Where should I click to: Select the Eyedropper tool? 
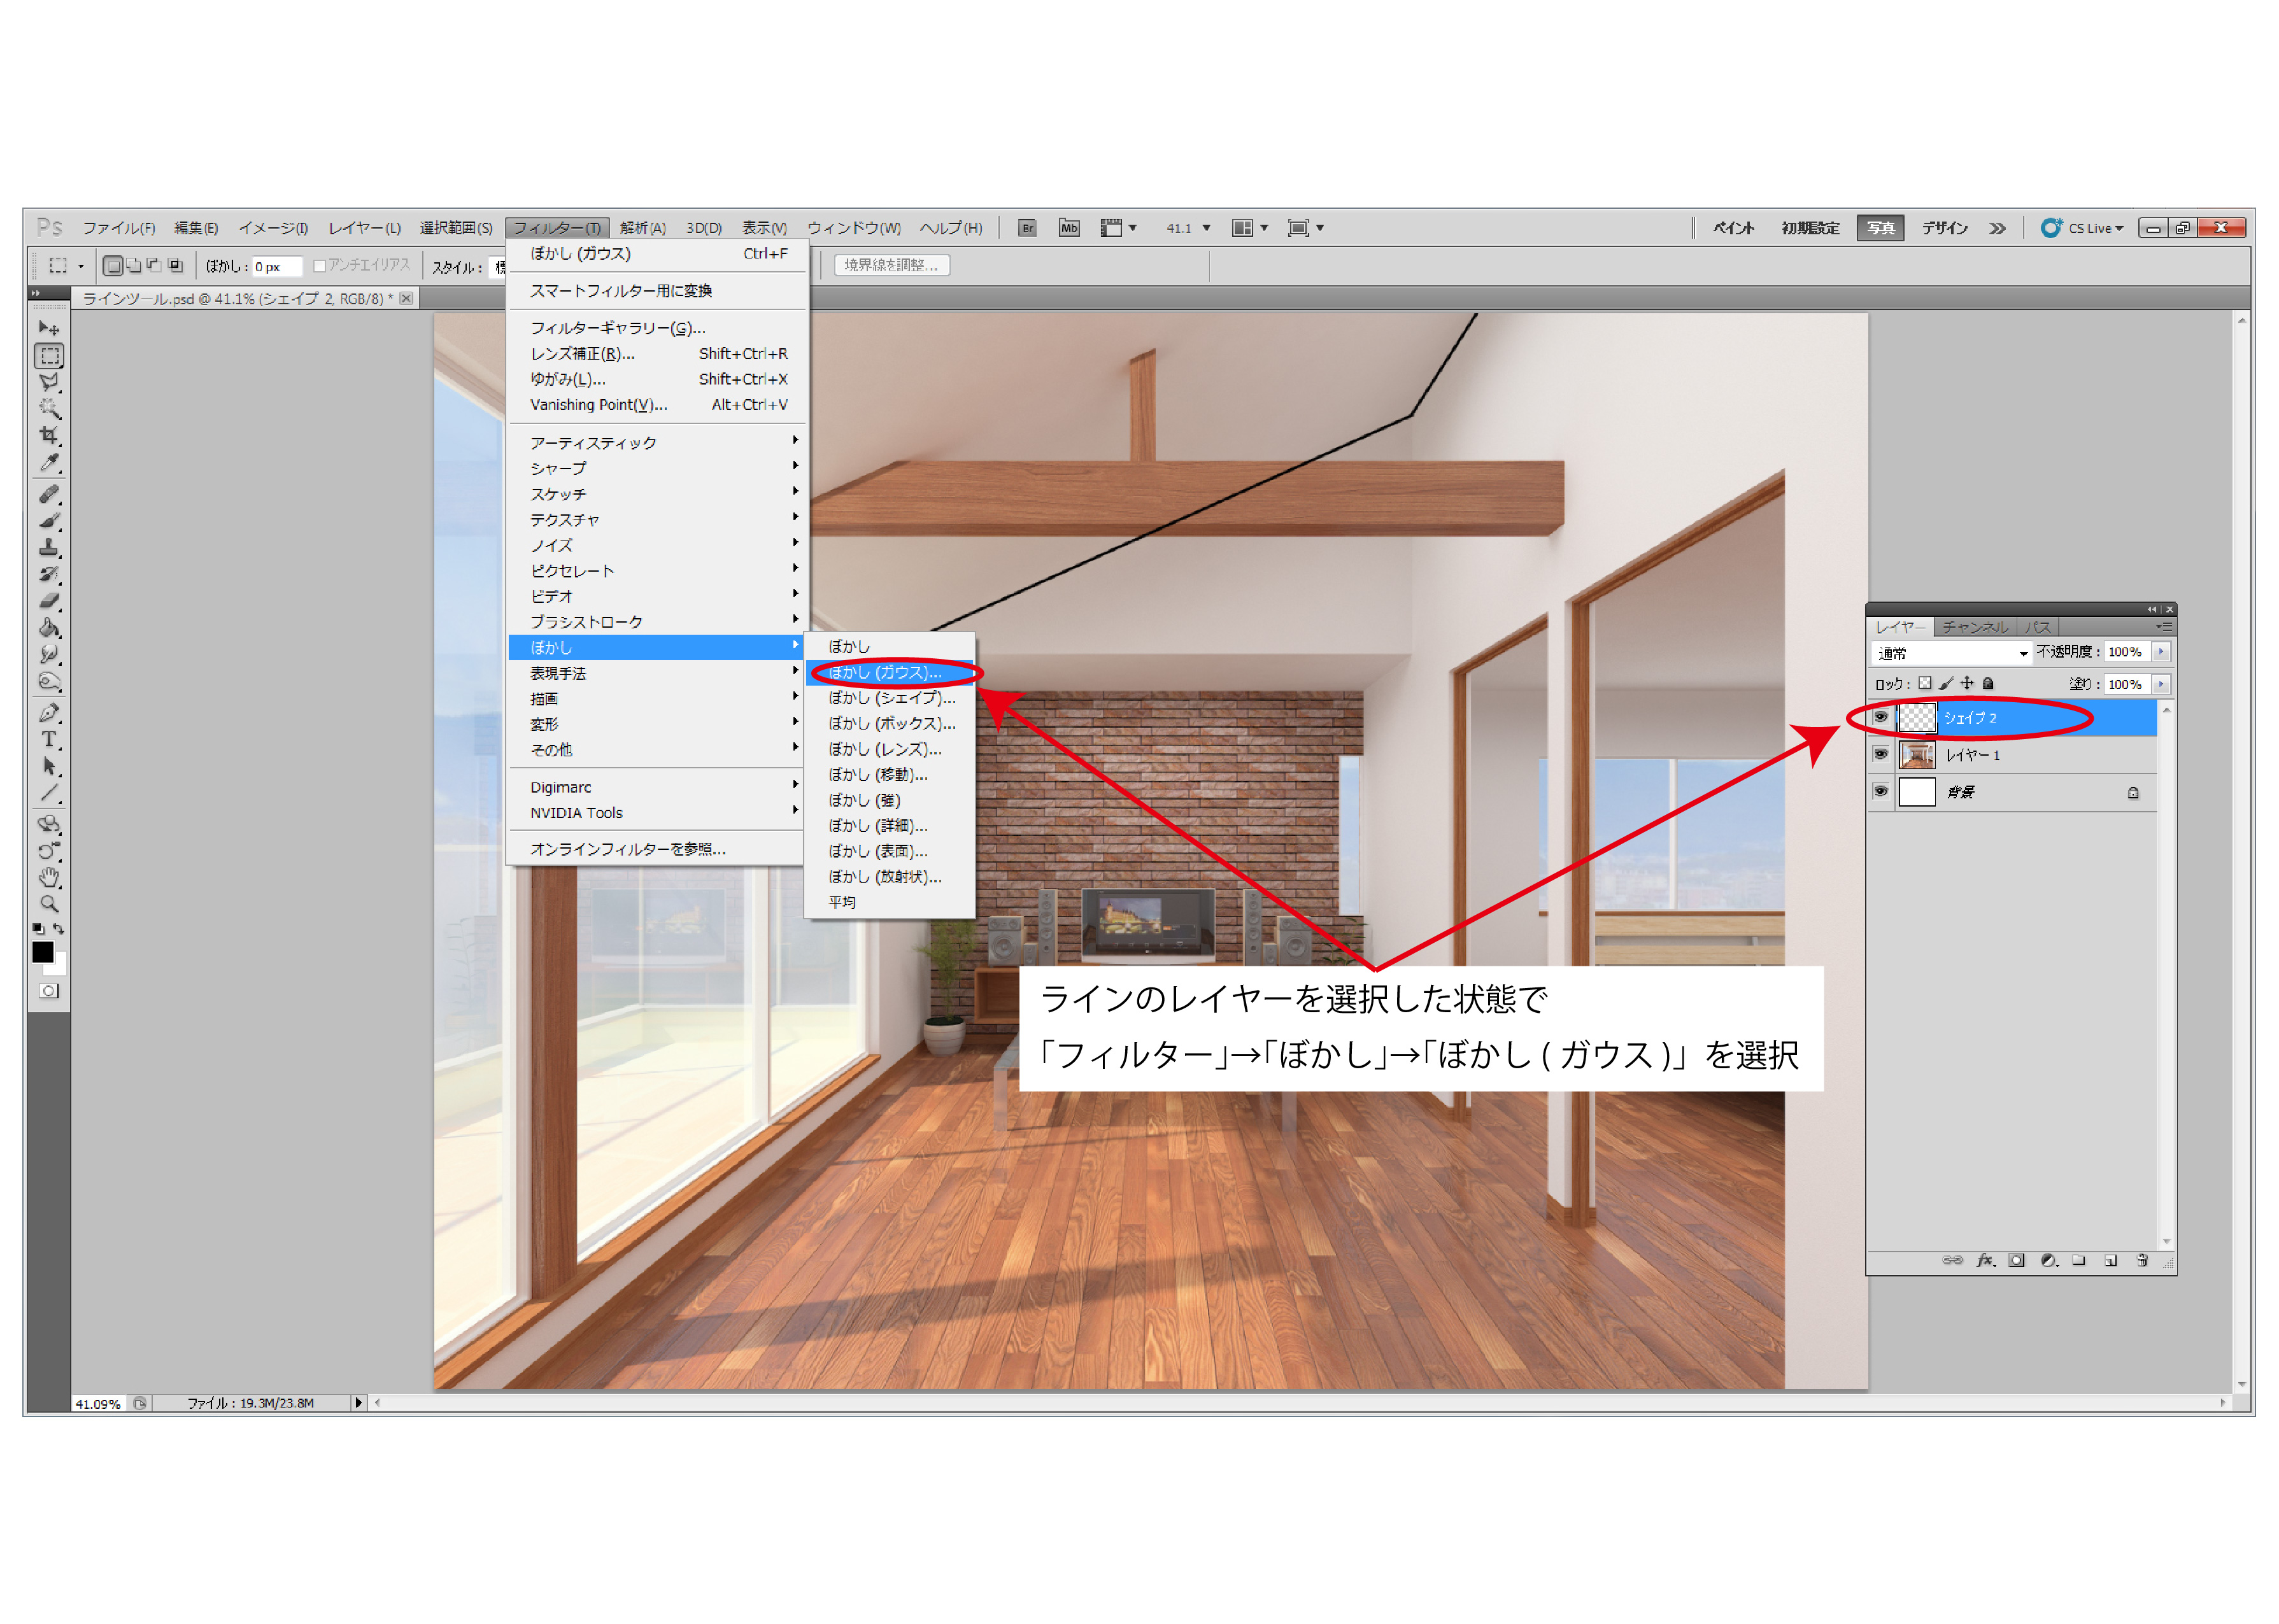coord(48,463)
